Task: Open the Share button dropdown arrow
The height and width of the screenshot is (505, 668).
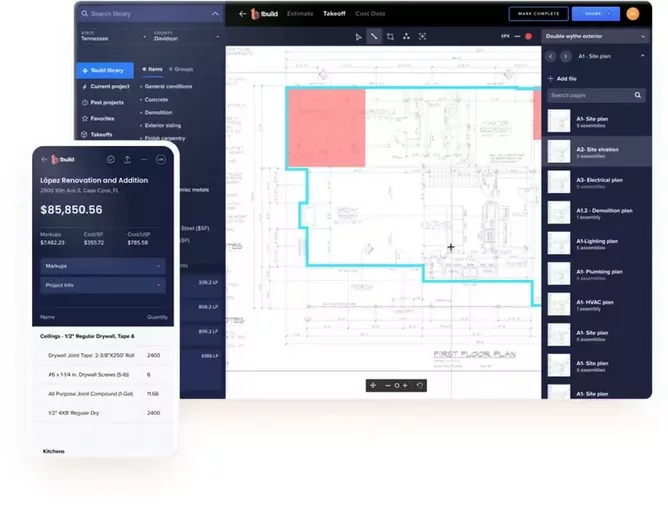Action: (x=609, y=14)
